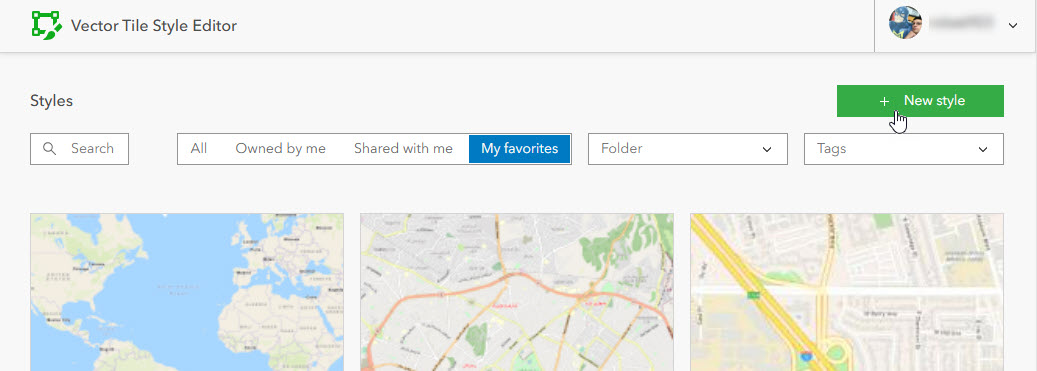Open the Tags dropdown text area
The image size is (1037, 371).
point(903,149)
